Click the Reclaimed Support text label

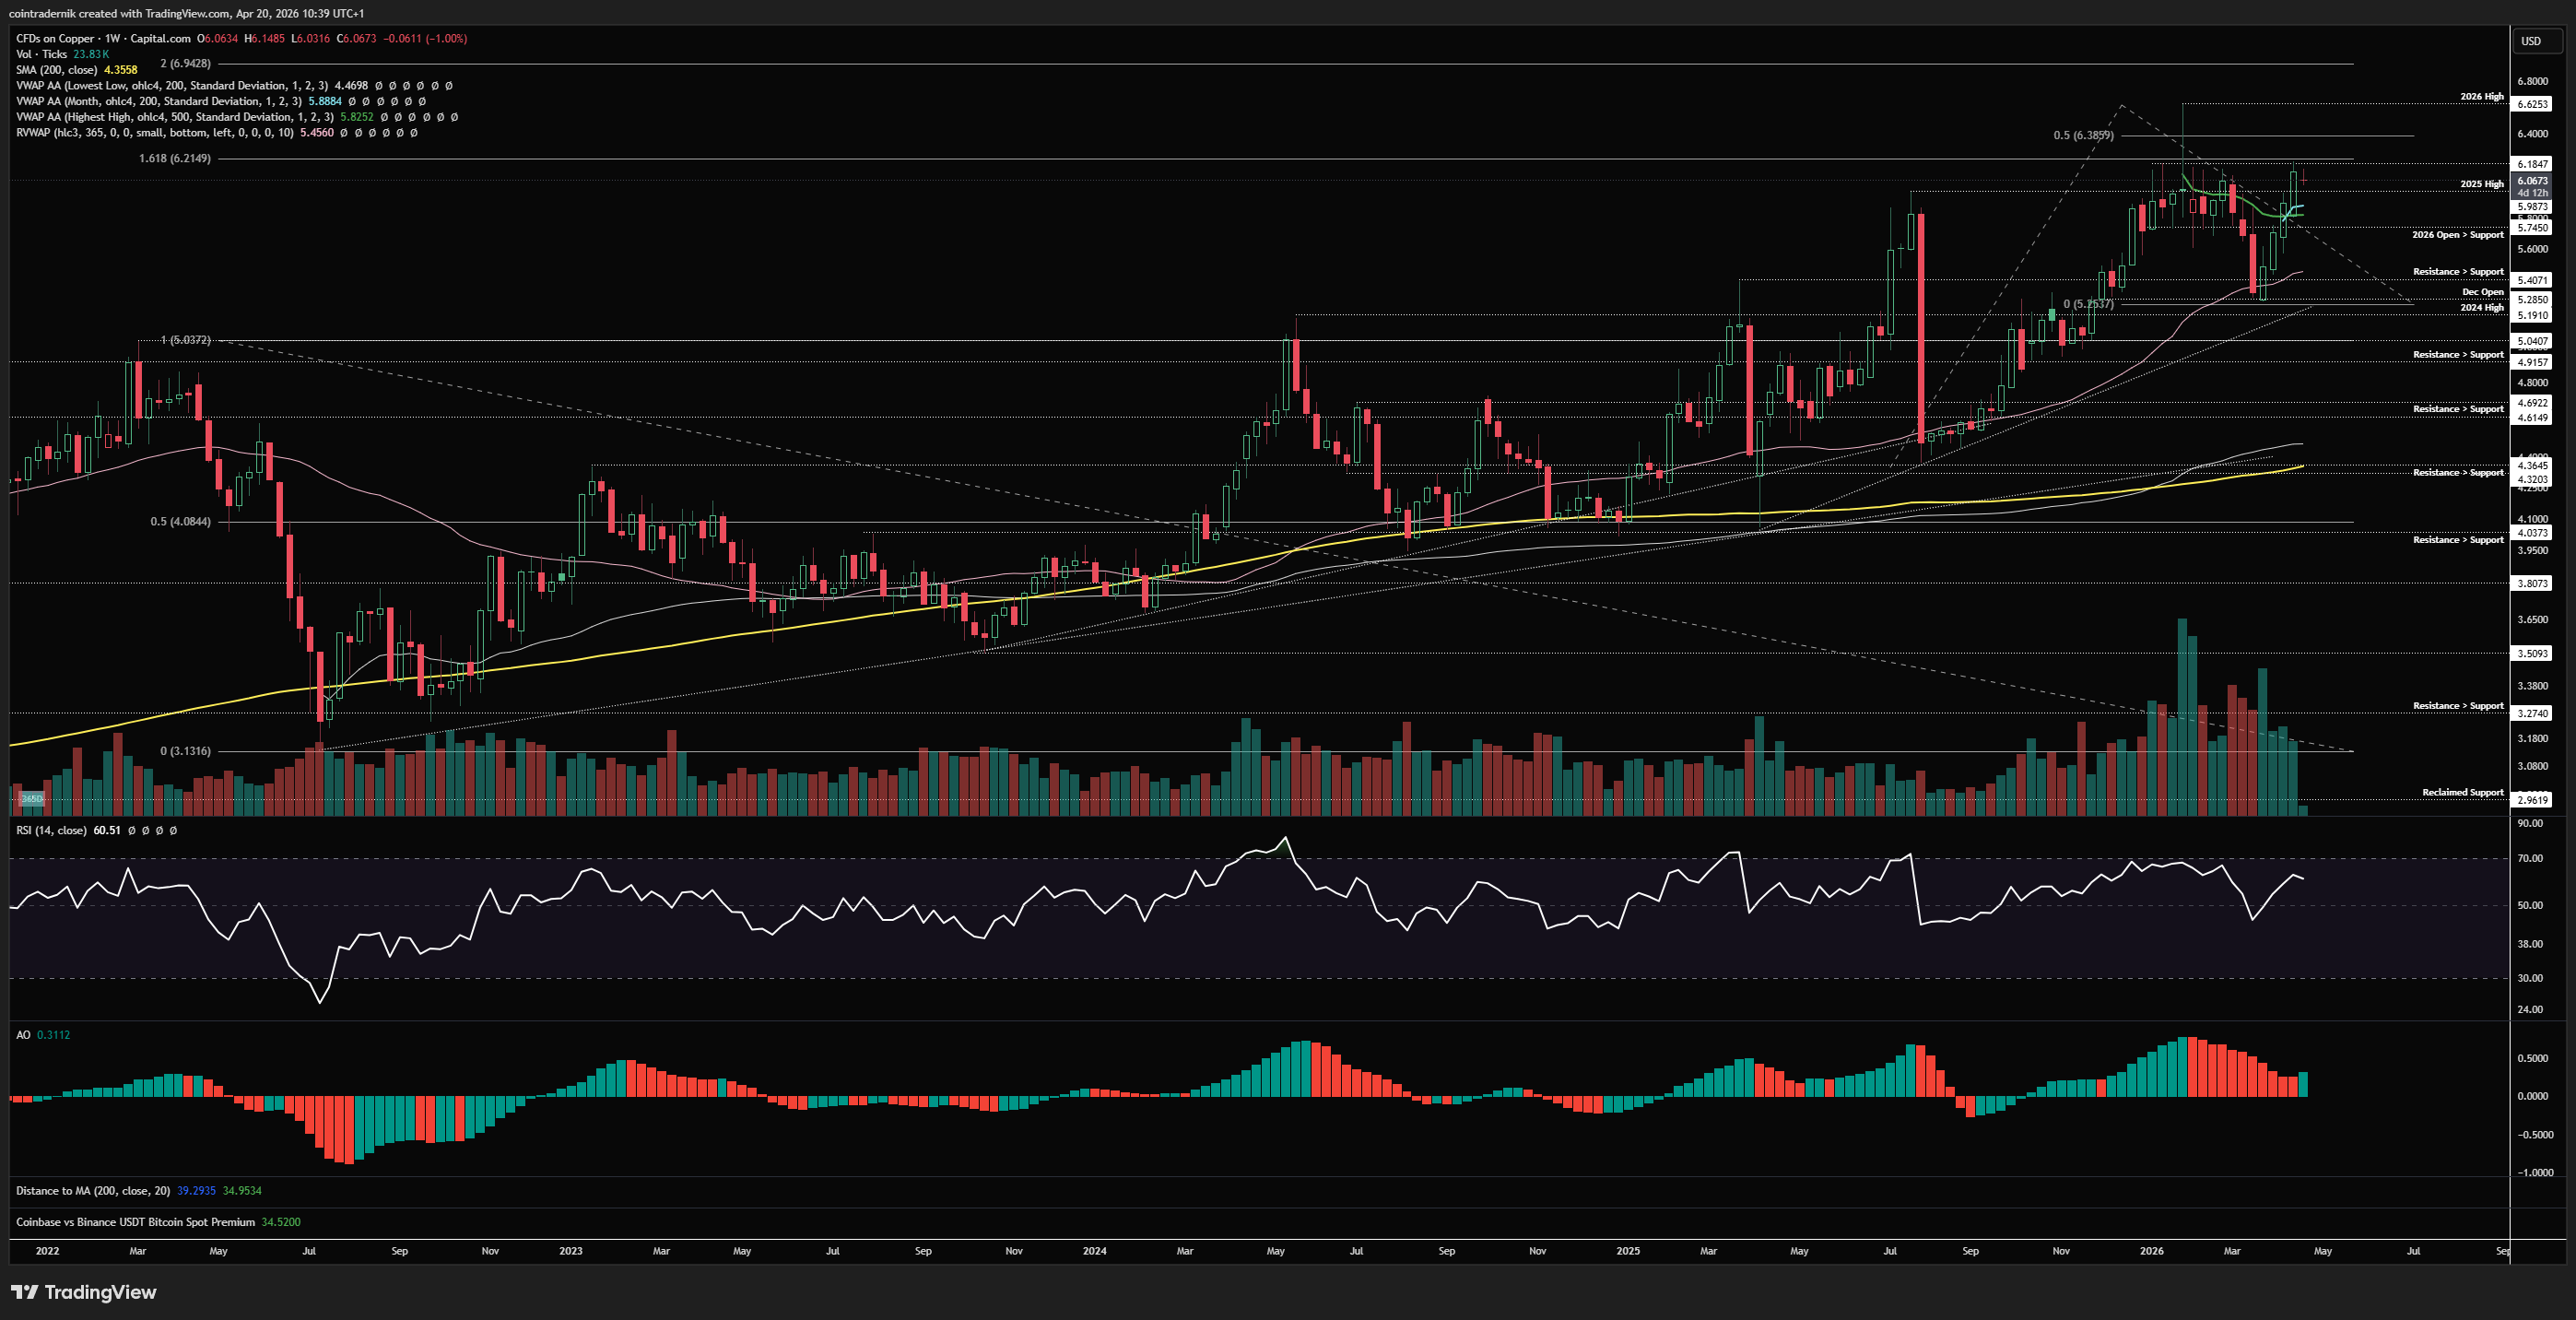(x=2462, y=792)
